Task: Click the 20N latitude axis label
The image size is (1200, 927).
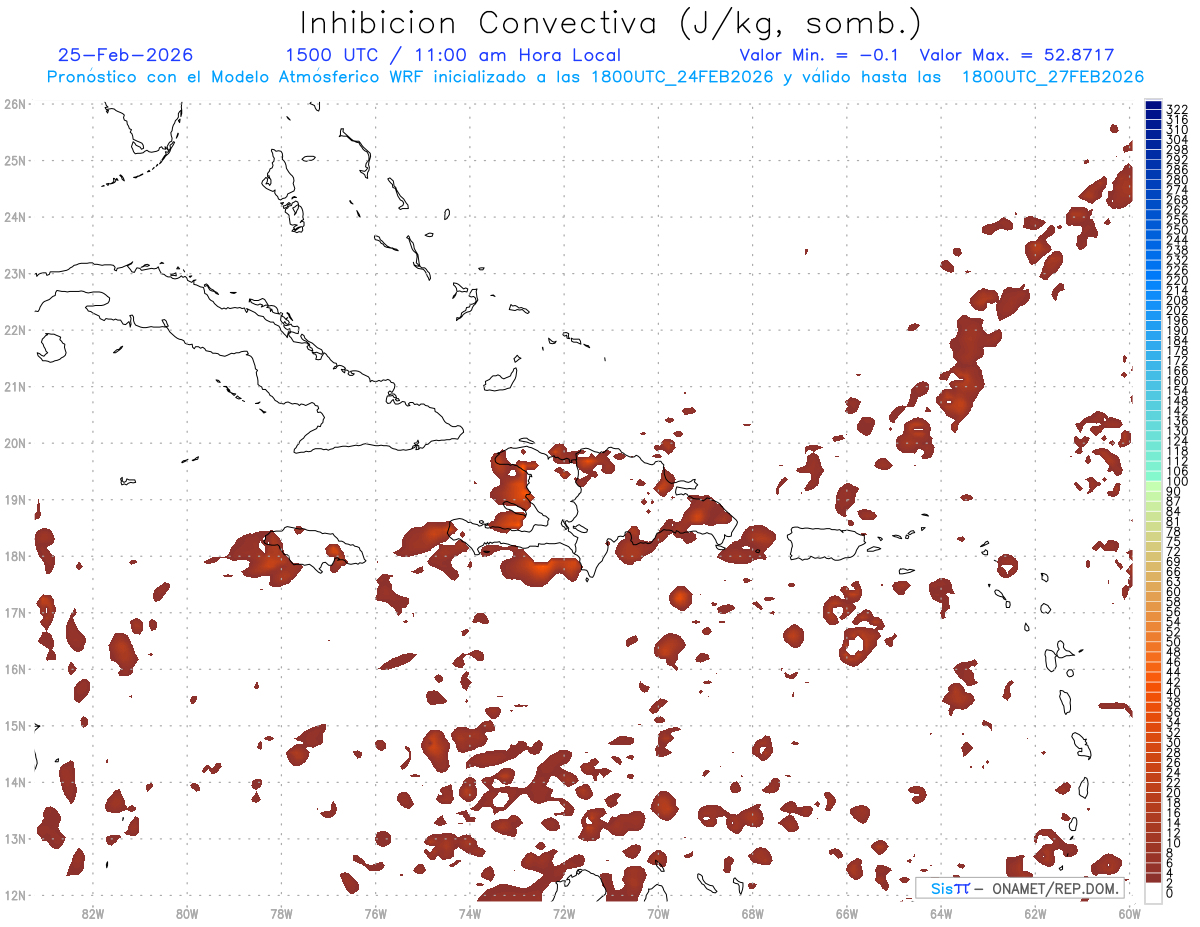Action: coord(14,443)
